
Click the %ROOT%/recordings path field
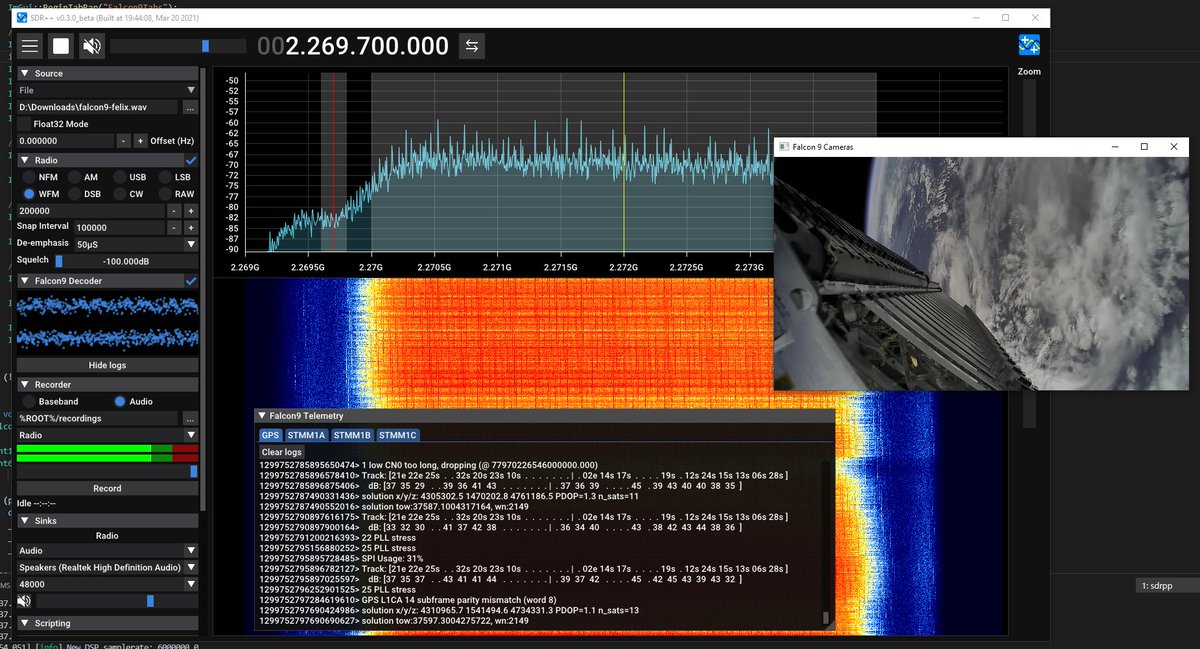(x=98, y=418)
